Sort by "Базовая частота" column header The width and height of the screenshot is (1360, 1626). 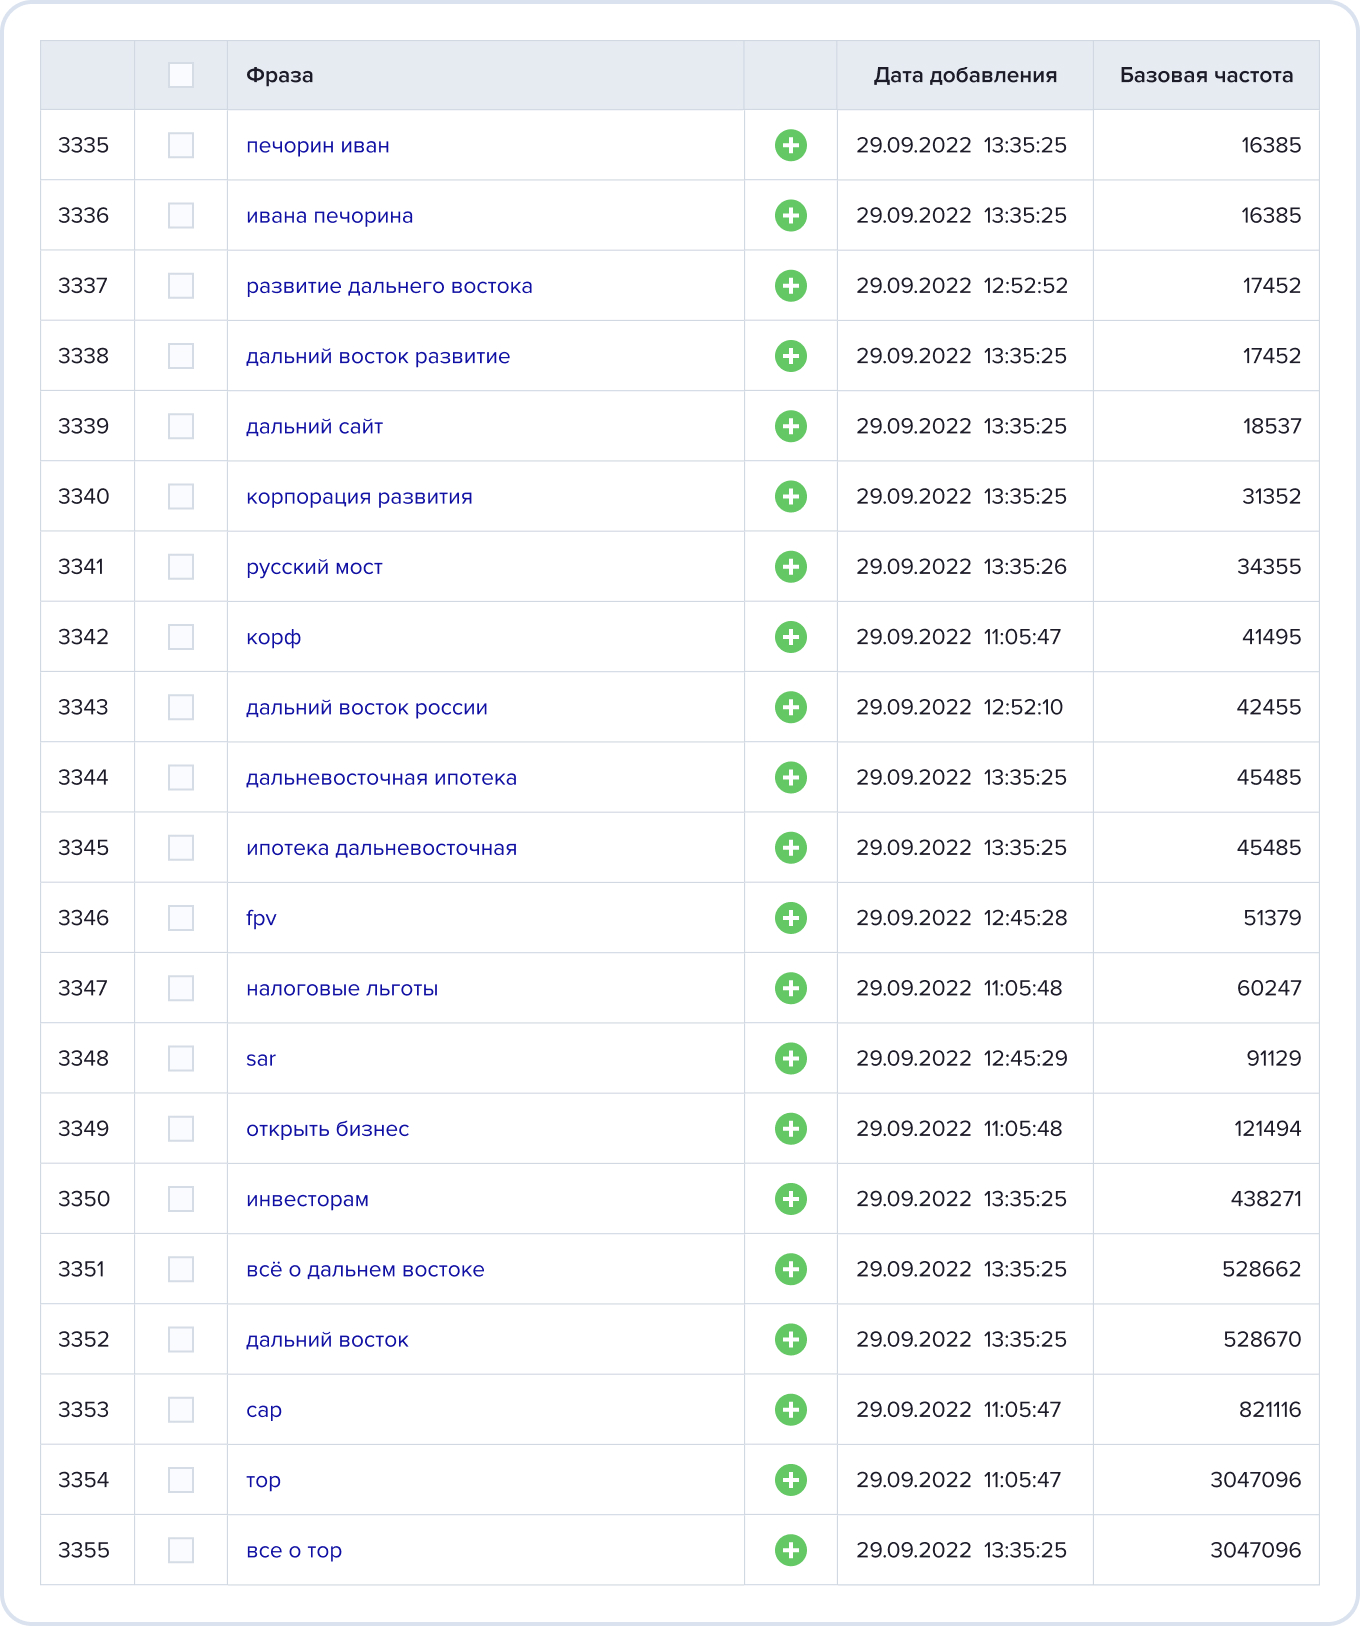click(1206, 75)
